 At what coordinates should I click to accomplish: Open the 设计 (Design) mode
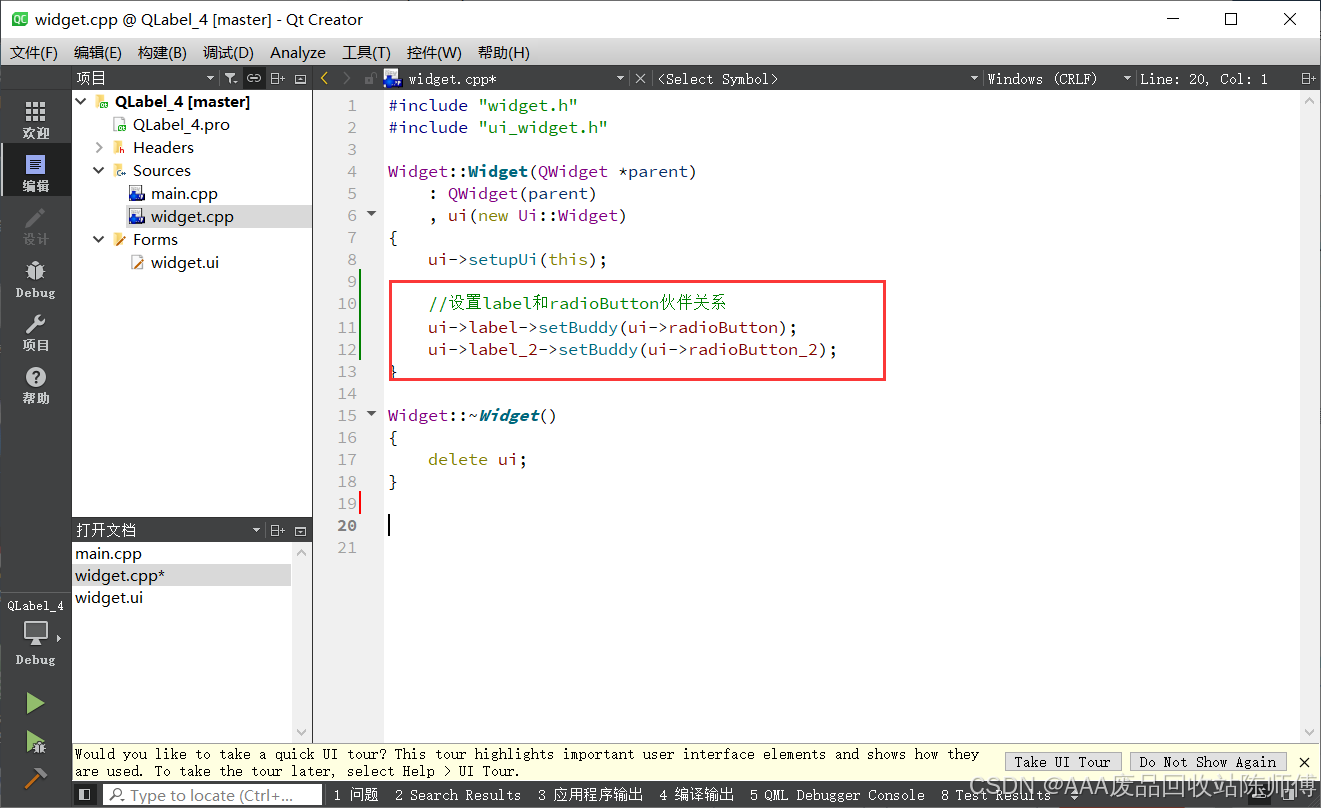(36, 225)
